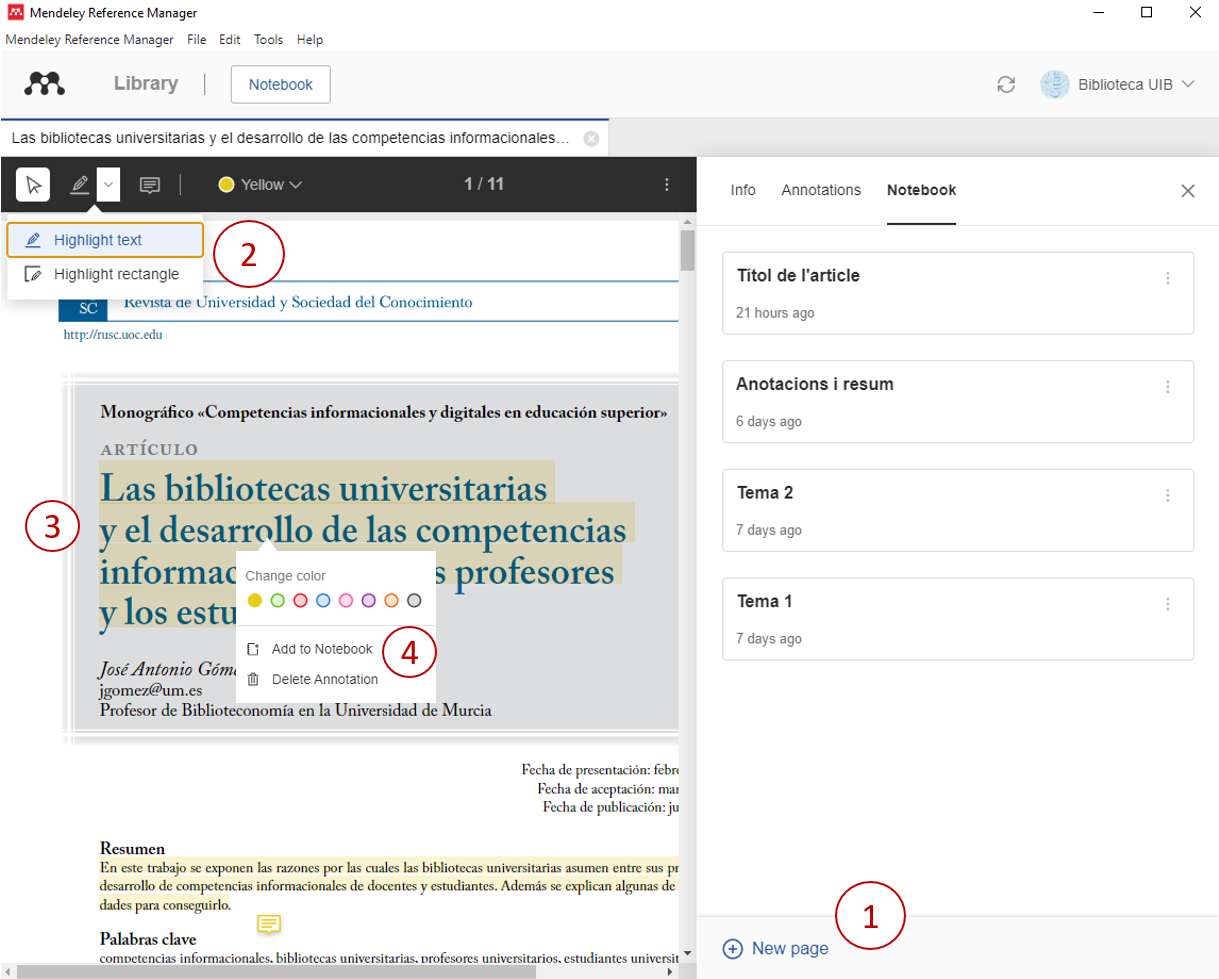Open the Biblioteca UIB account menu
Viewport: 1219px width, 979px height.
[1118, 85]
